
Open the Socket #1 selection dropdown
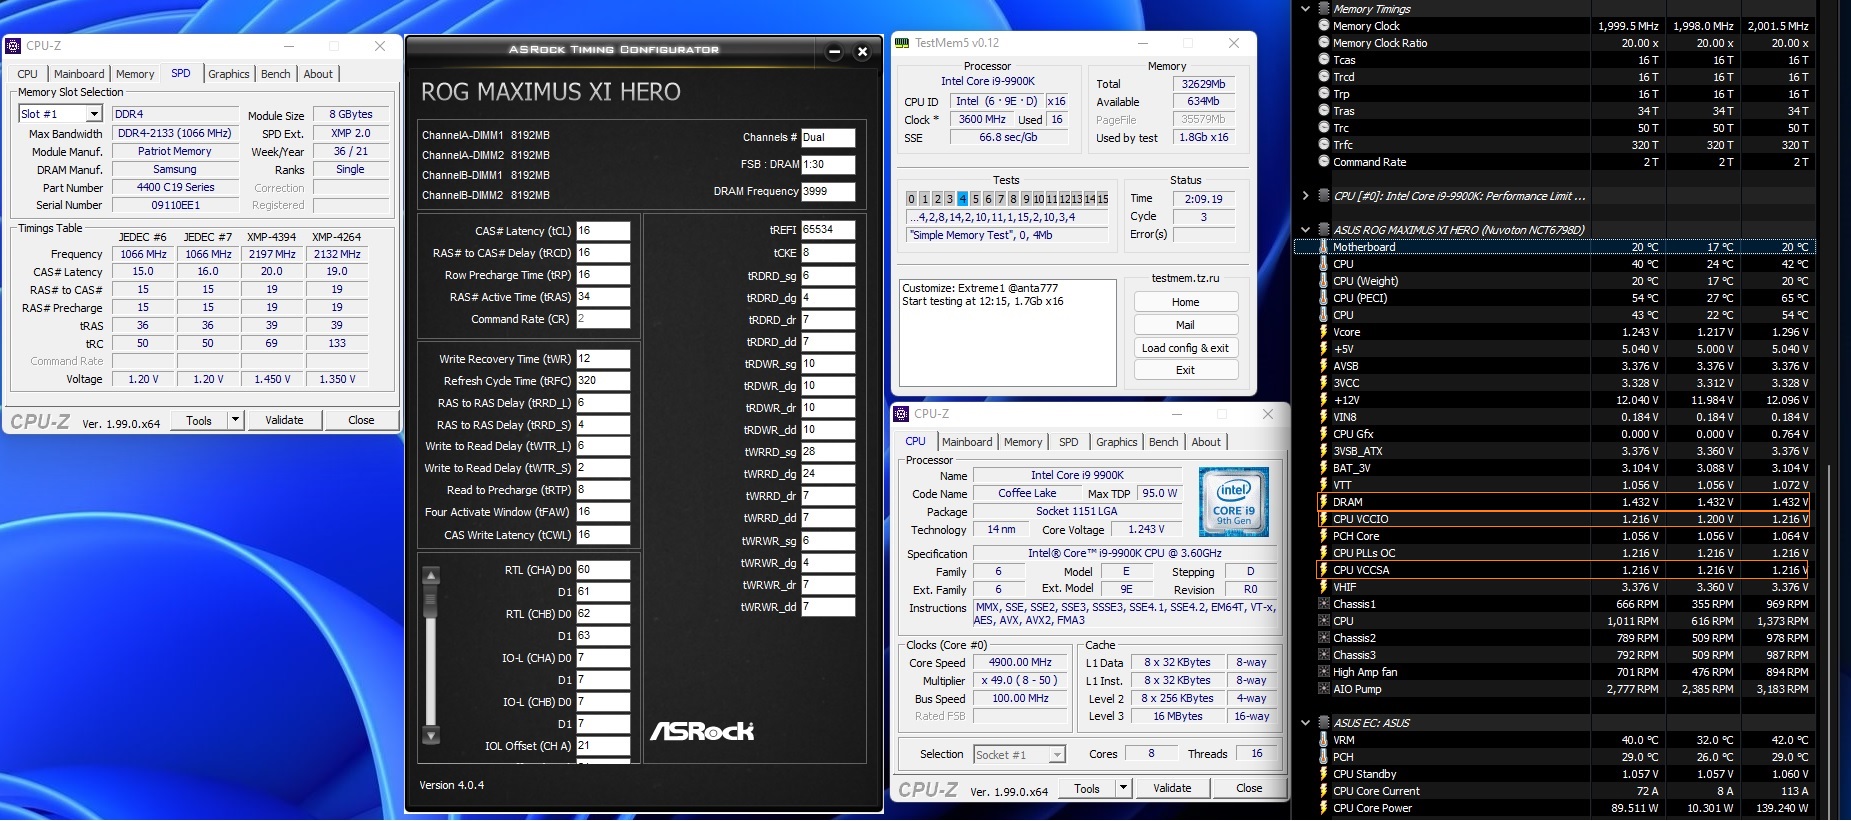pos(1057,755)
